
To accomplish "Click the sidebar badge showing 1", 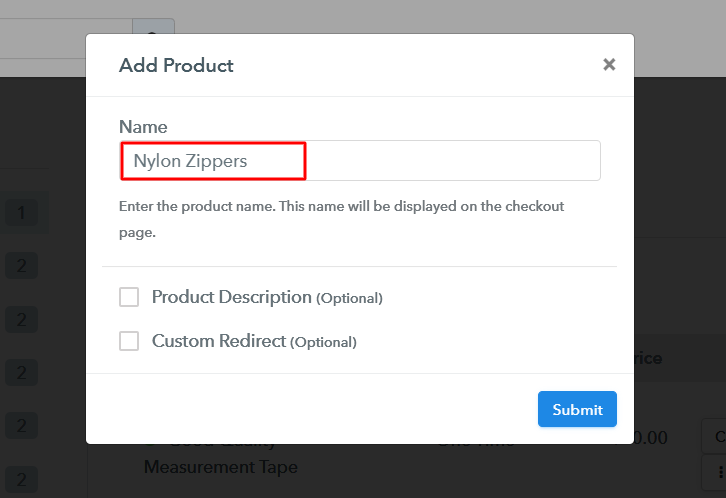I will tap(21, 212).
